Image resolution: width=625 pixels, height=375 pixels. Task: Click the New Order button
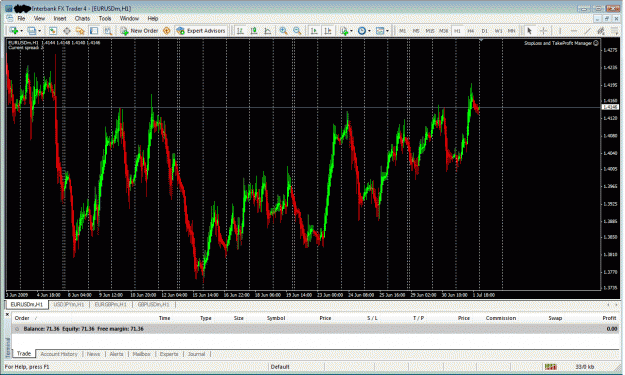140,31
